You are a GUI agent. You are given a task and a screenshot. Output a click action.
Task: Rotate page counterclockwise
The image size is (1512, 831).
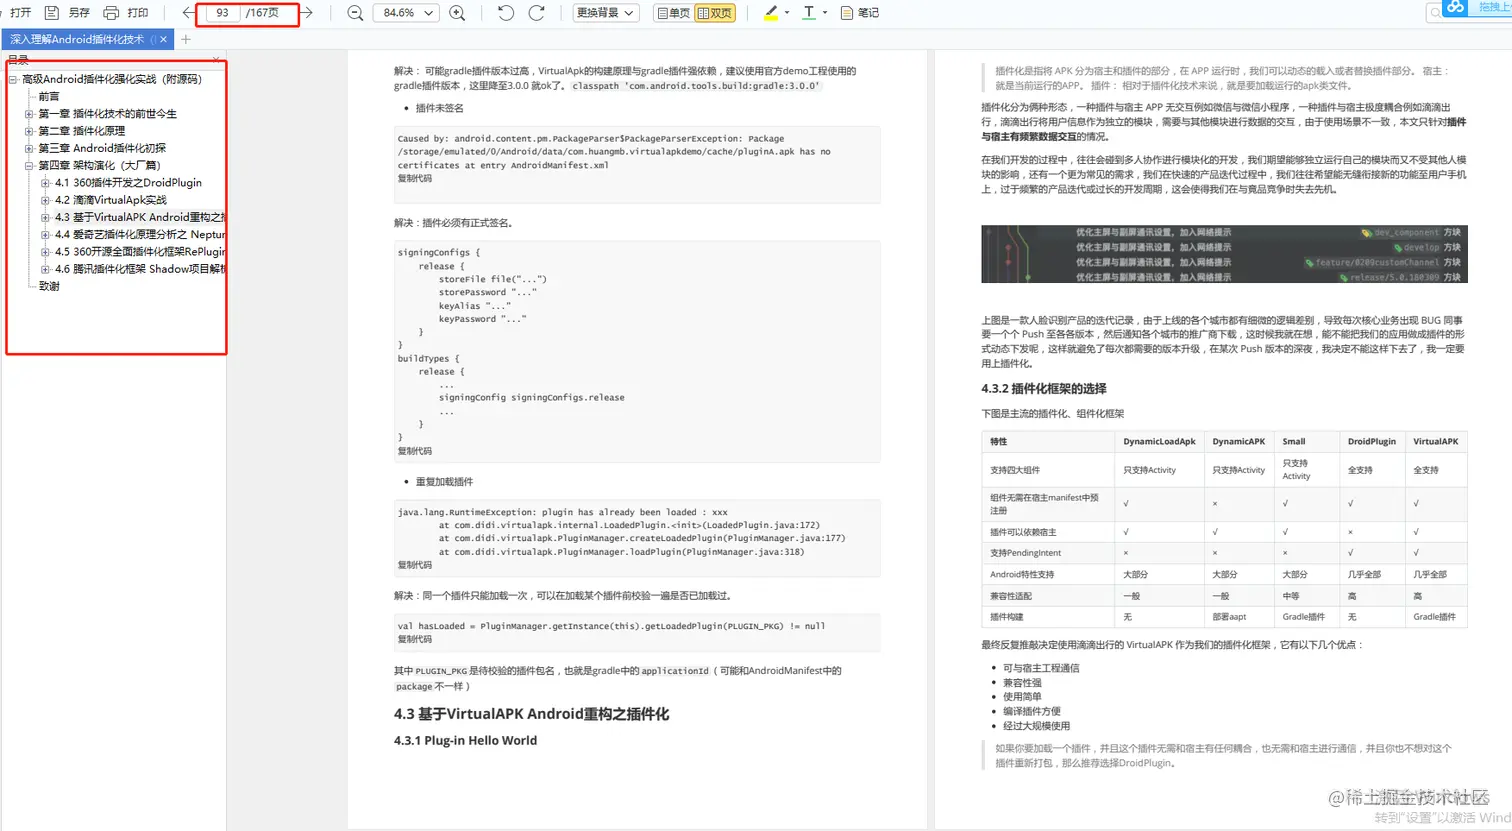pos(506,13)
